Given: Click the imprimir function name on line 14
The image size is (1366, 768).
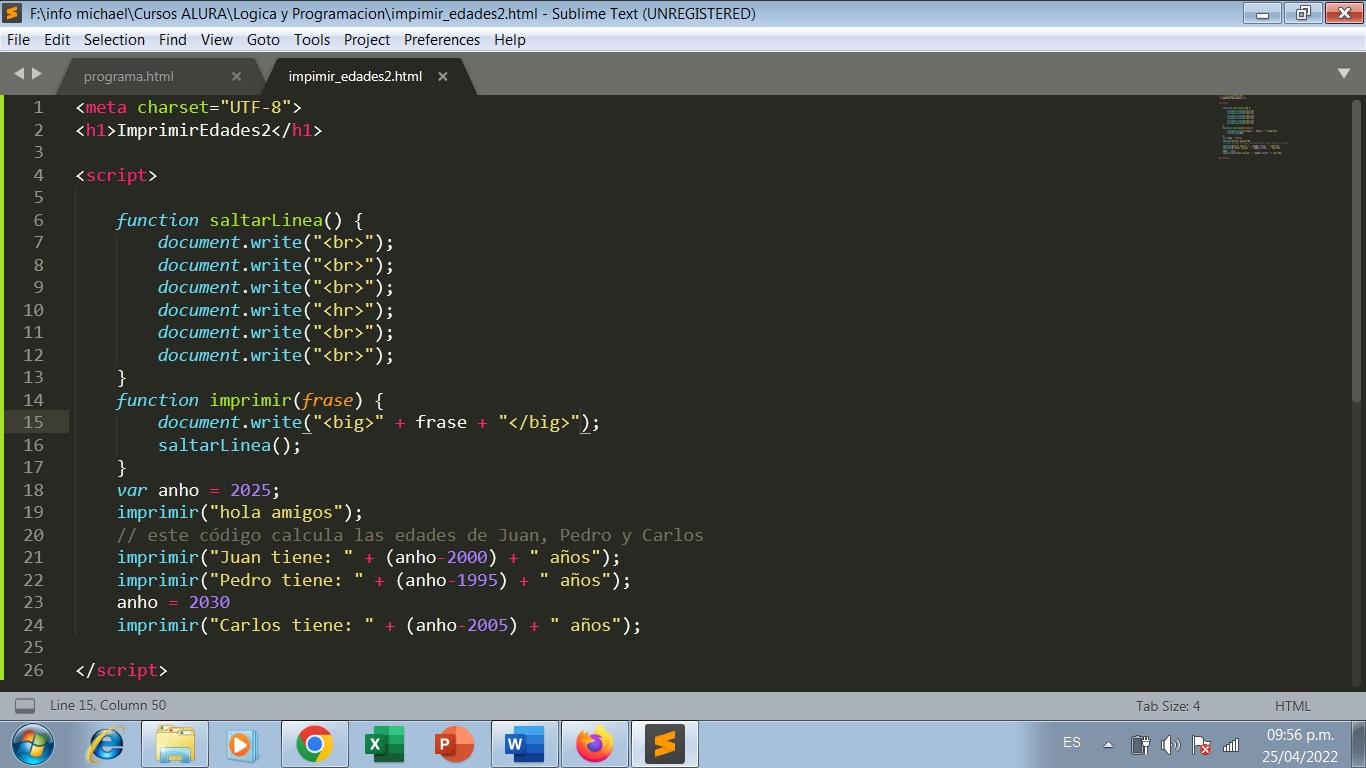Looking at the screenshot, I should [250, 400].
